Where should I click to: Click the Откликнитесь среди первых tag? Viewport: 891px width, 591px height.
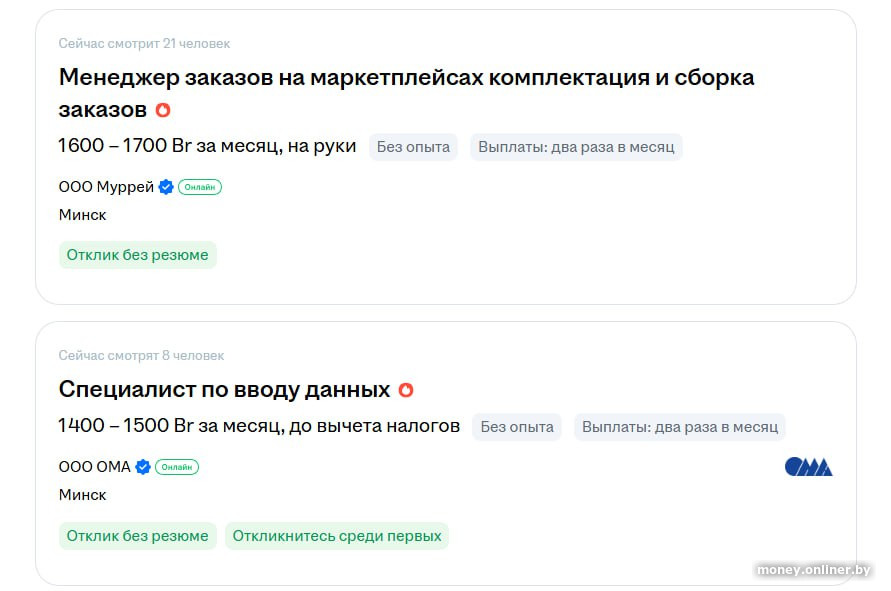[x=337, y=536]
